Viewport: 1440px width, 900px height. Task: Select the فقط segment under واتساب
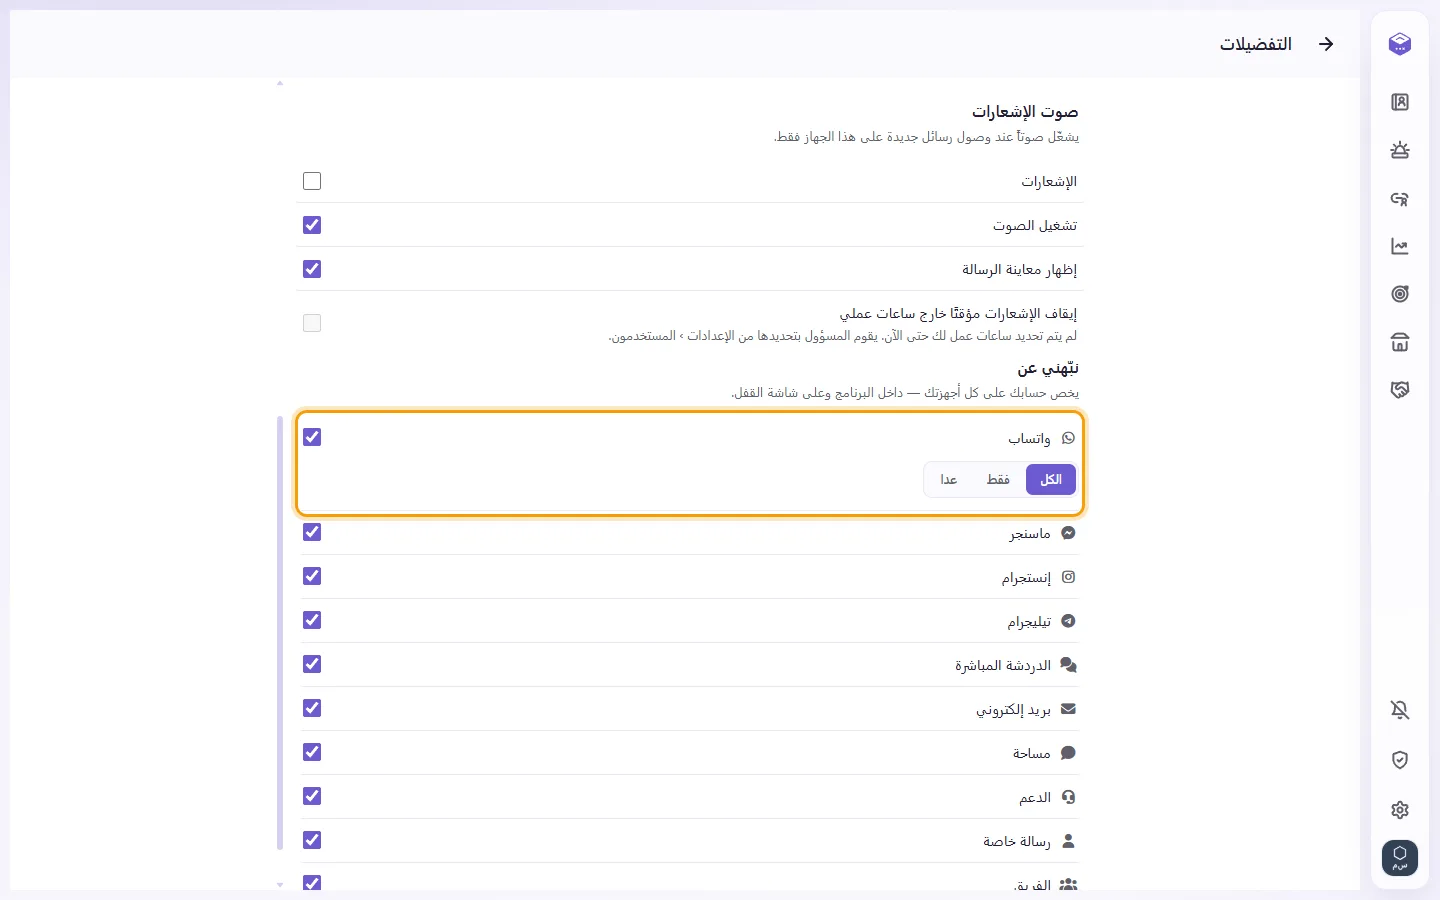[x=998, y=479]
